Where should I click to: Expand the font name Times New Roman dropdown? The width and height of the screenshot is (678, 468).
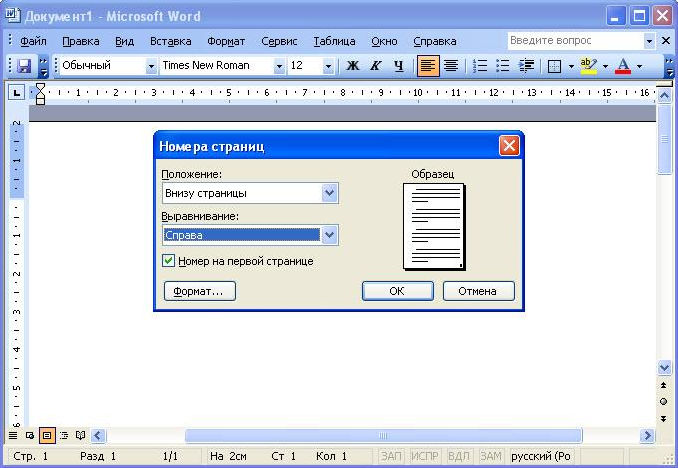pyautogui.click(x=279, y=66)
